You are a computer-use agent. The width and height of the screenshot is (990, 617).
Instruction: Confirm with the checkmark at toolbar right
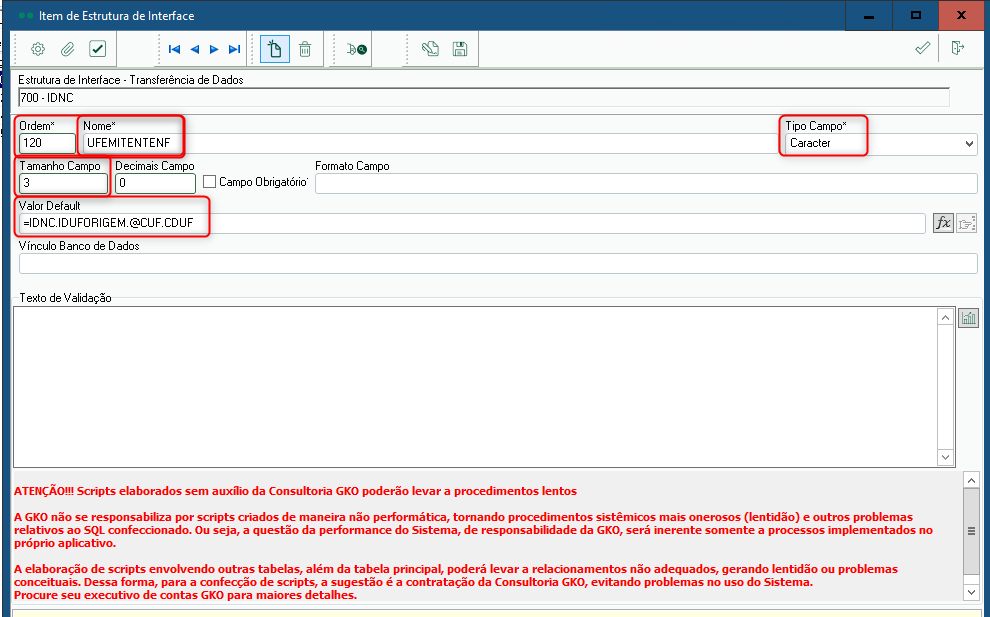click(x=922, y=48)
